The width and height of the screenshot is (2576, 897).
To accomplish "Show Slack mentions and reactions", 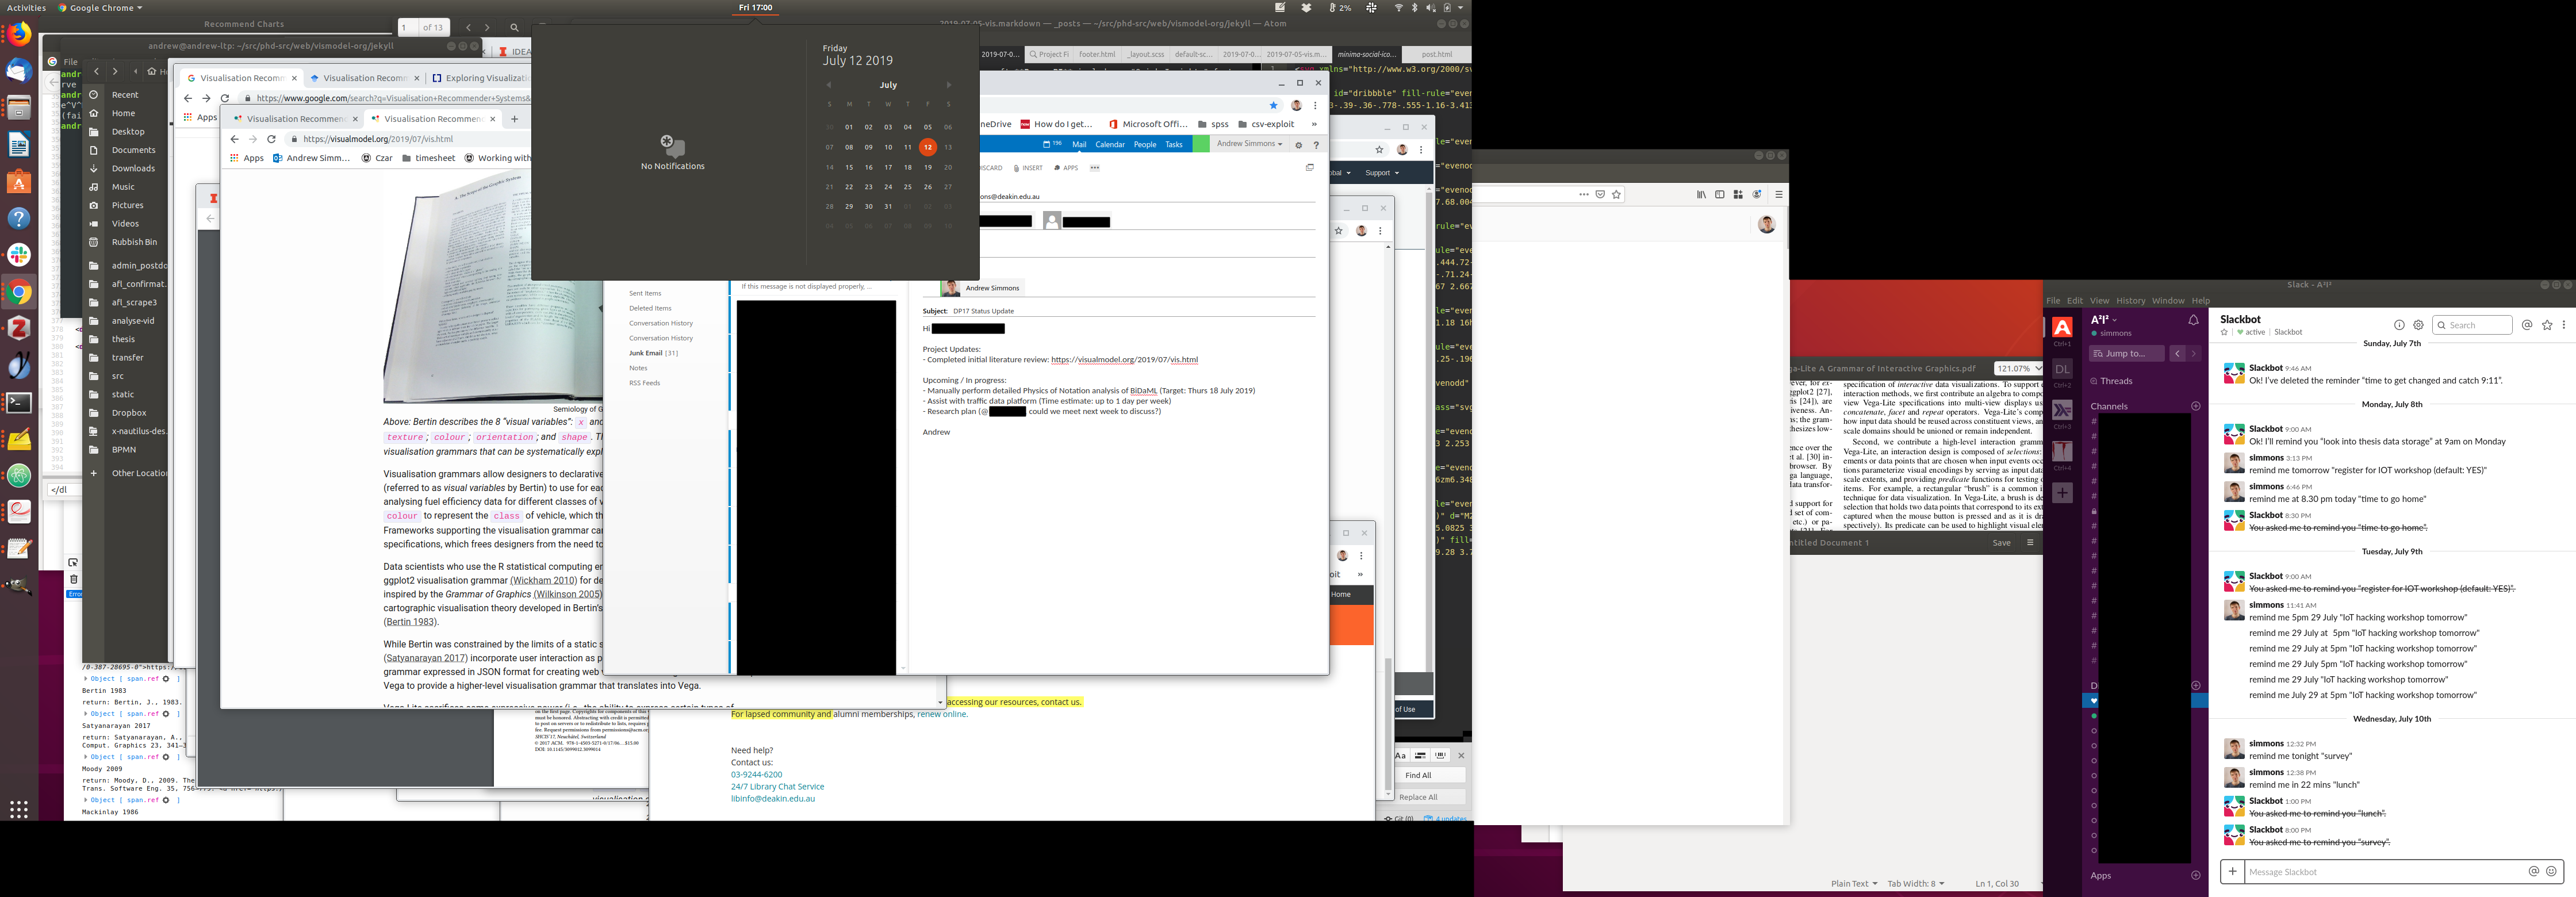I will [2526, 325].
